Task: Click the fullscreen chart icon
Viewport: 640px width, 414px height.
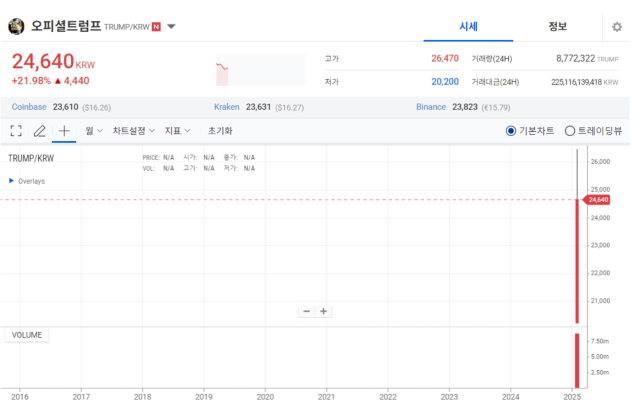Action: [16, 130]
